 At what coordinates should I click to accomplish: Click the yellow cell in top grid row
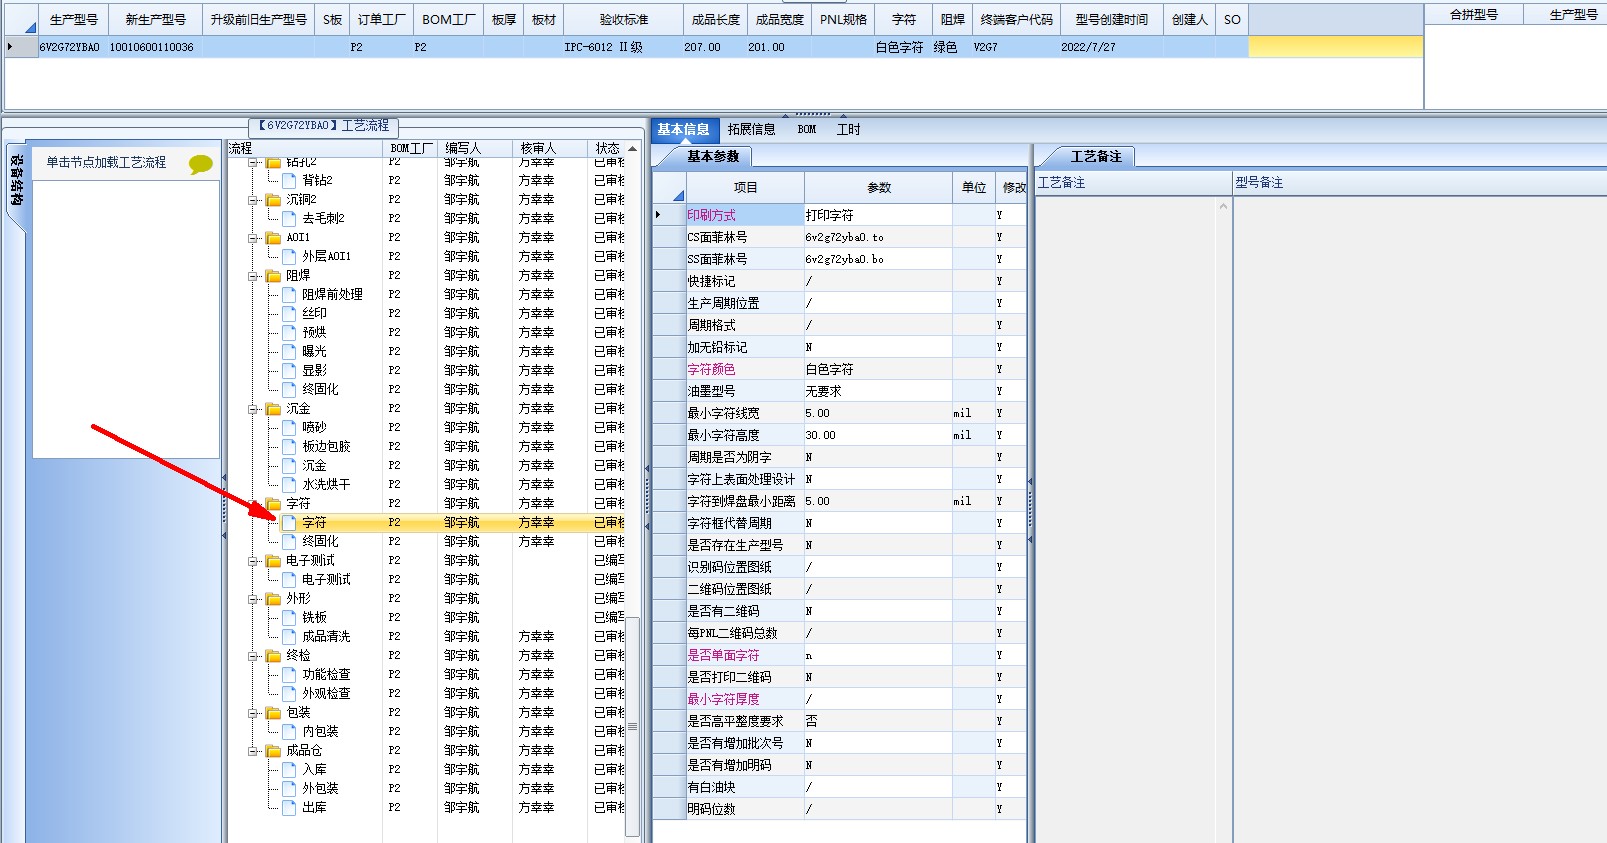tap(1335, 47)
